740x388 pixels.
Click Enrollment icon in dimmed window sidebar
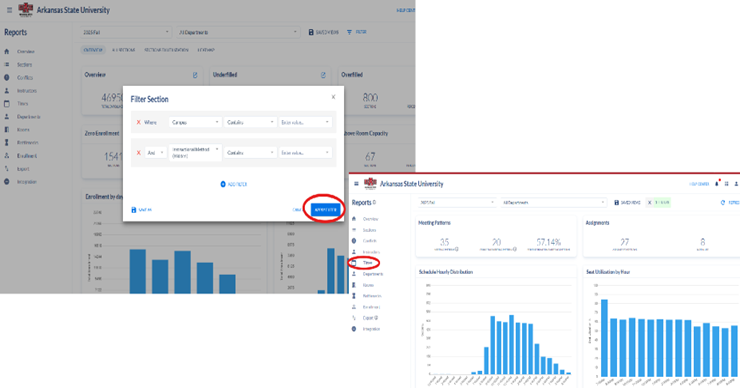(7, 156)
